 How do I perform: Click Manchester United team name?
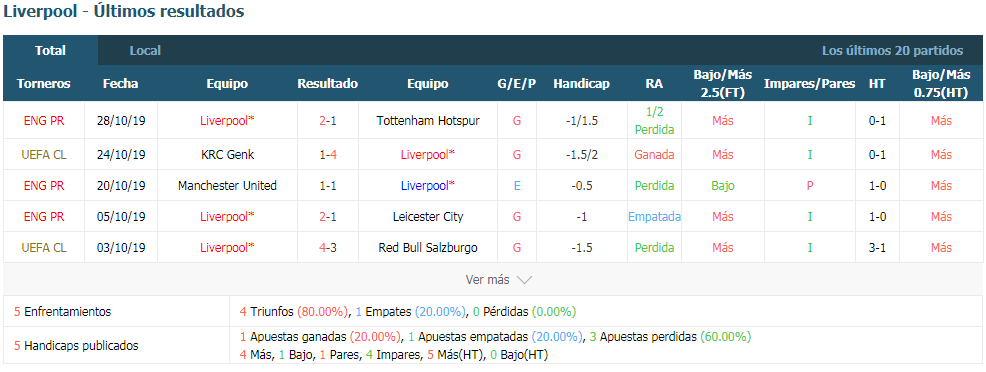coord(227,185)
